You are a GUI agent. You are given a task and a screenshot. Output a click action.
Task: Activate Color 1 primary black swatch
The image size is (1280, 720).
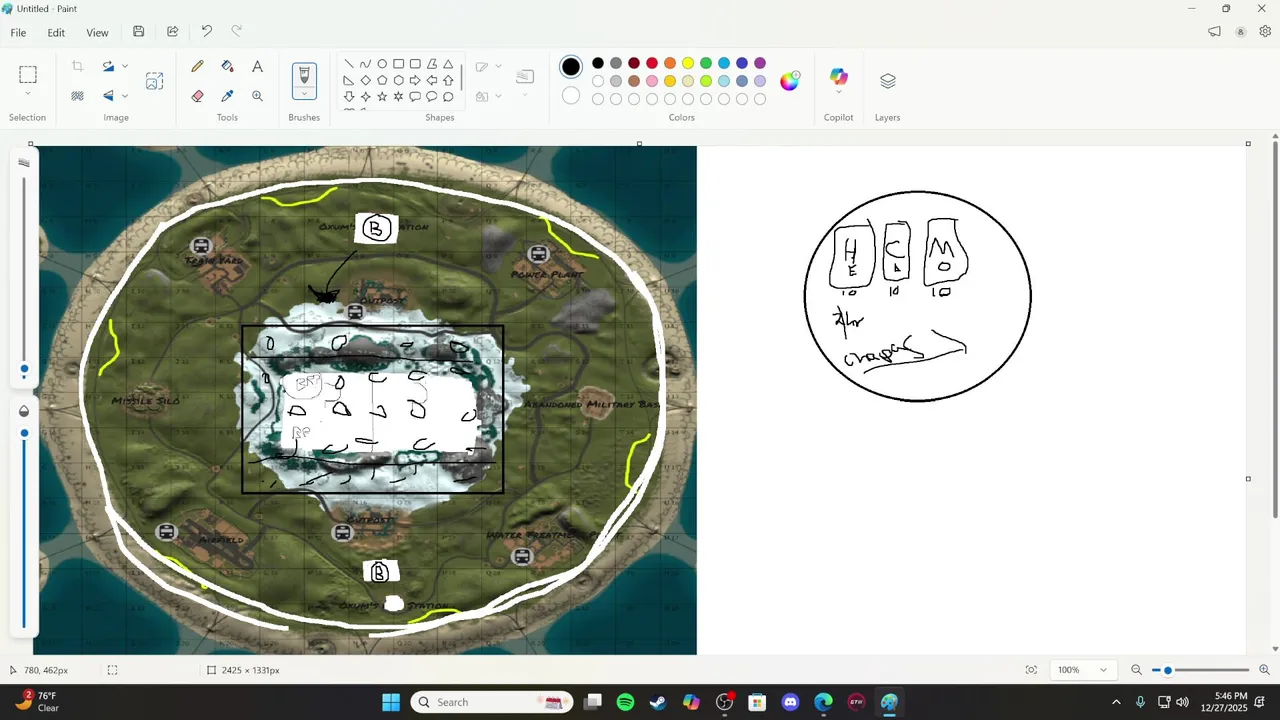[x=571, y=67]
